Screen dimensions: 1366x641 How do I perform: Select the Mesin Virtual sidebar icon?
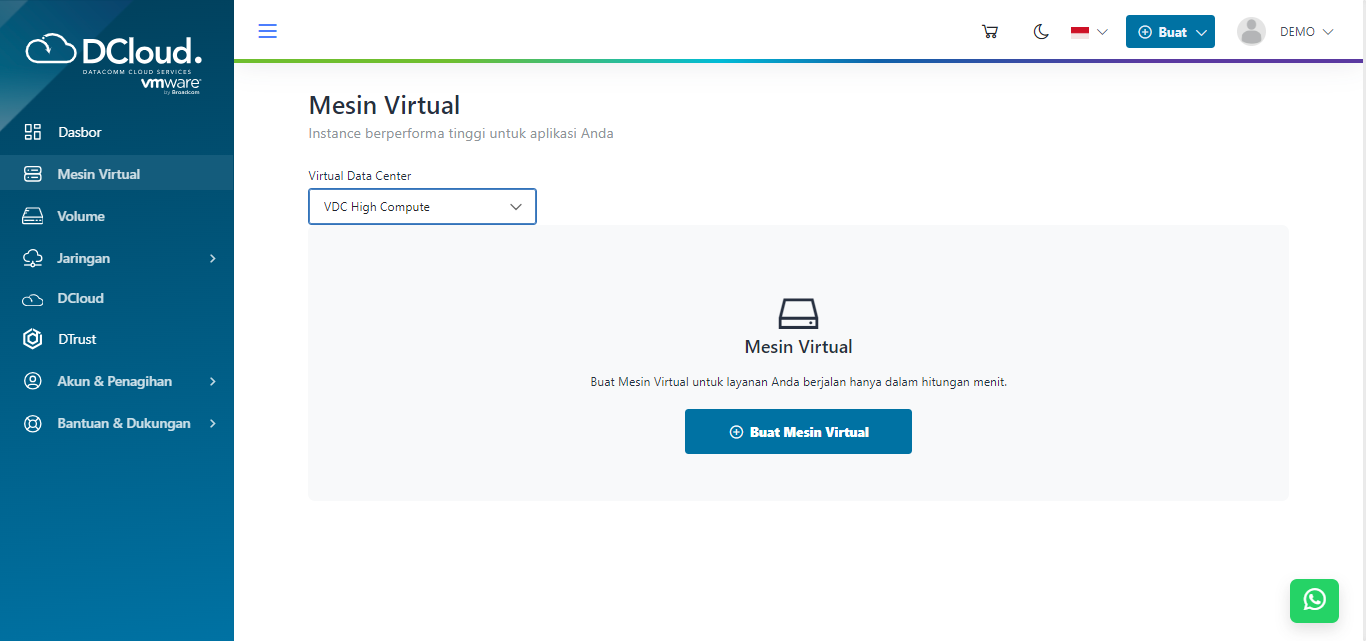[x=32, y=173]
